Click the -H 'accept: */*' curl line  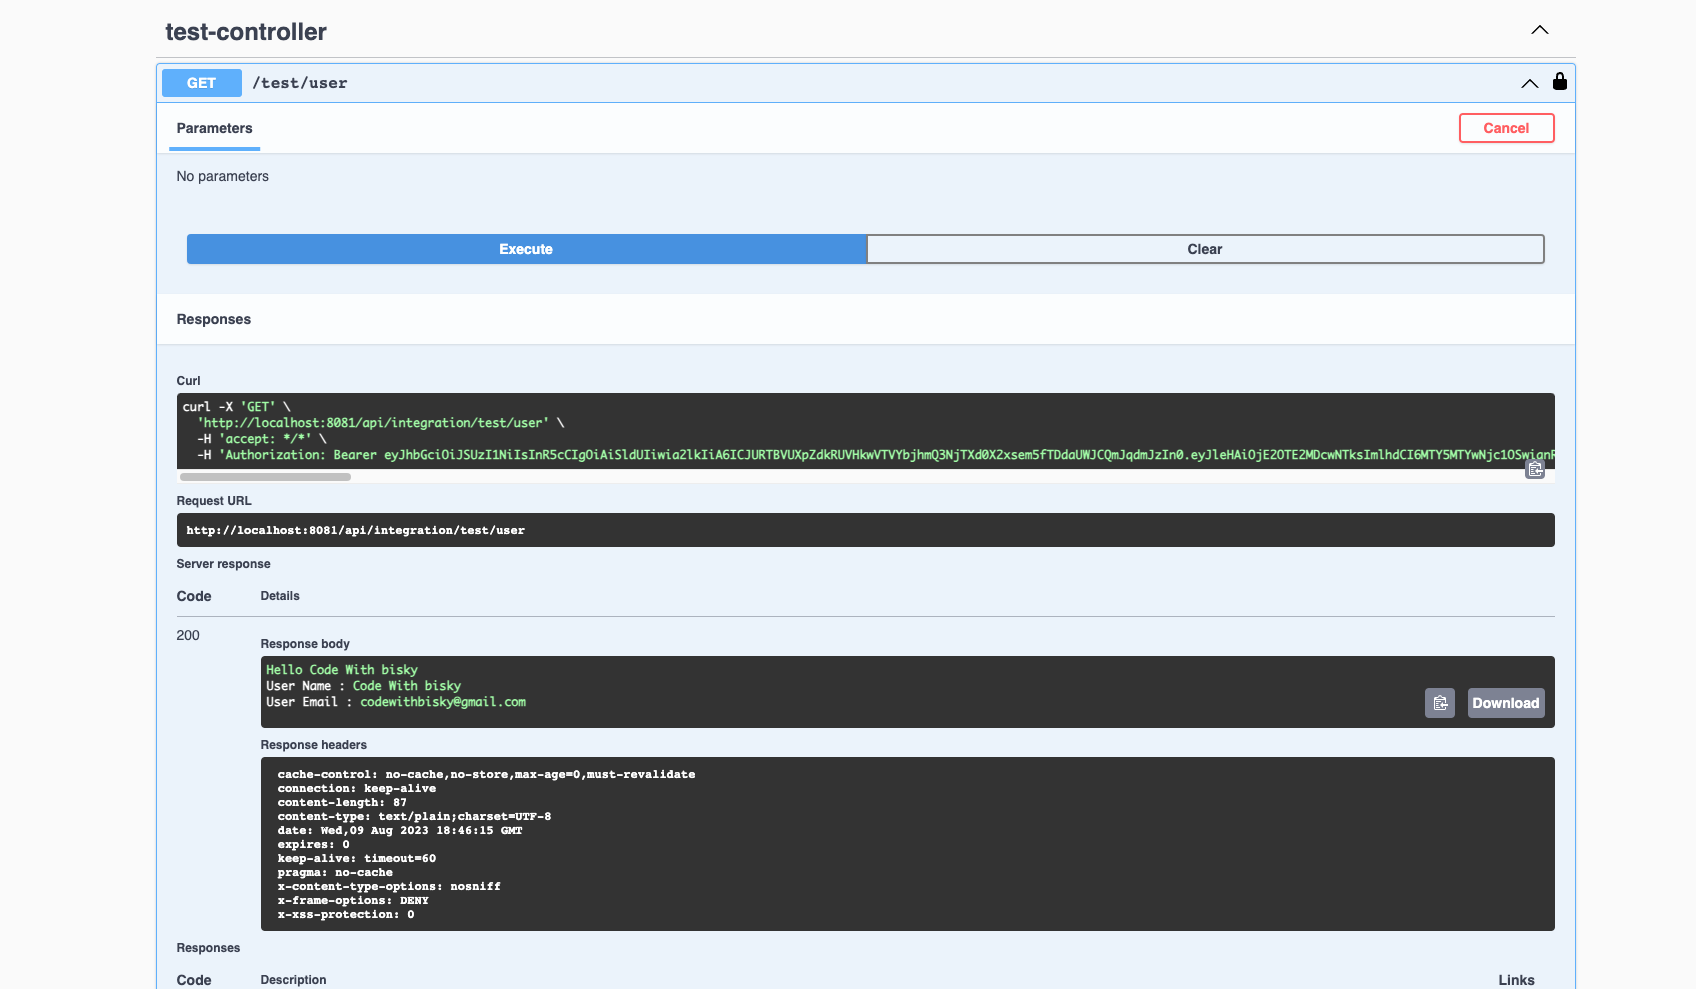pos(262,439)
